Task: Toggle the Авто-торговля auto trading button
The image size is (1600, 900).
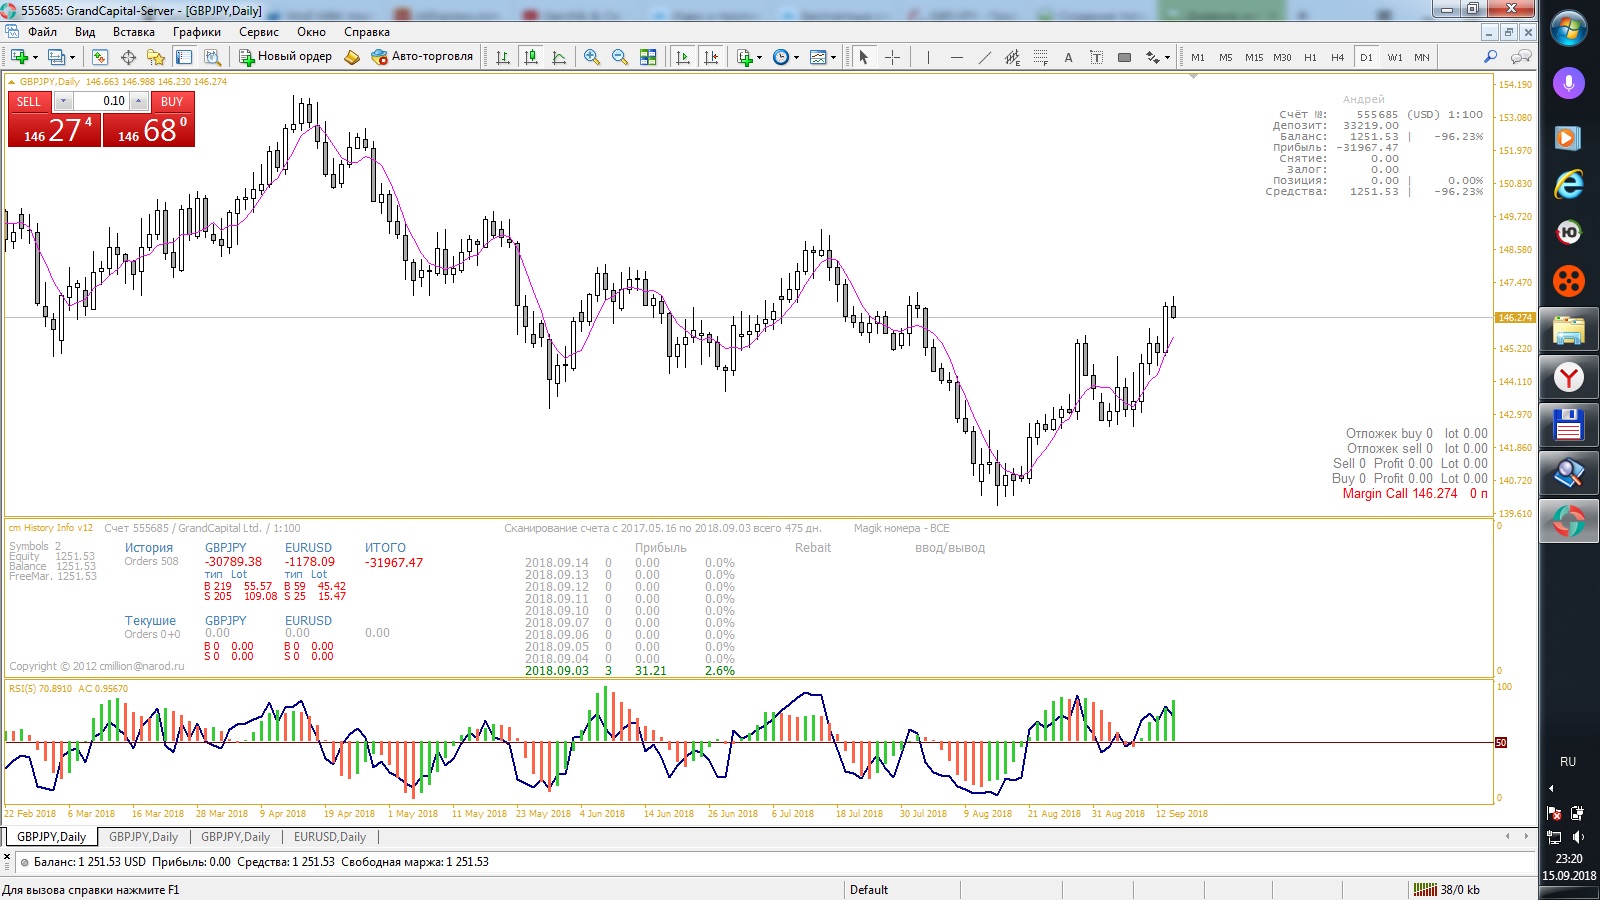Action: (421, 56)
